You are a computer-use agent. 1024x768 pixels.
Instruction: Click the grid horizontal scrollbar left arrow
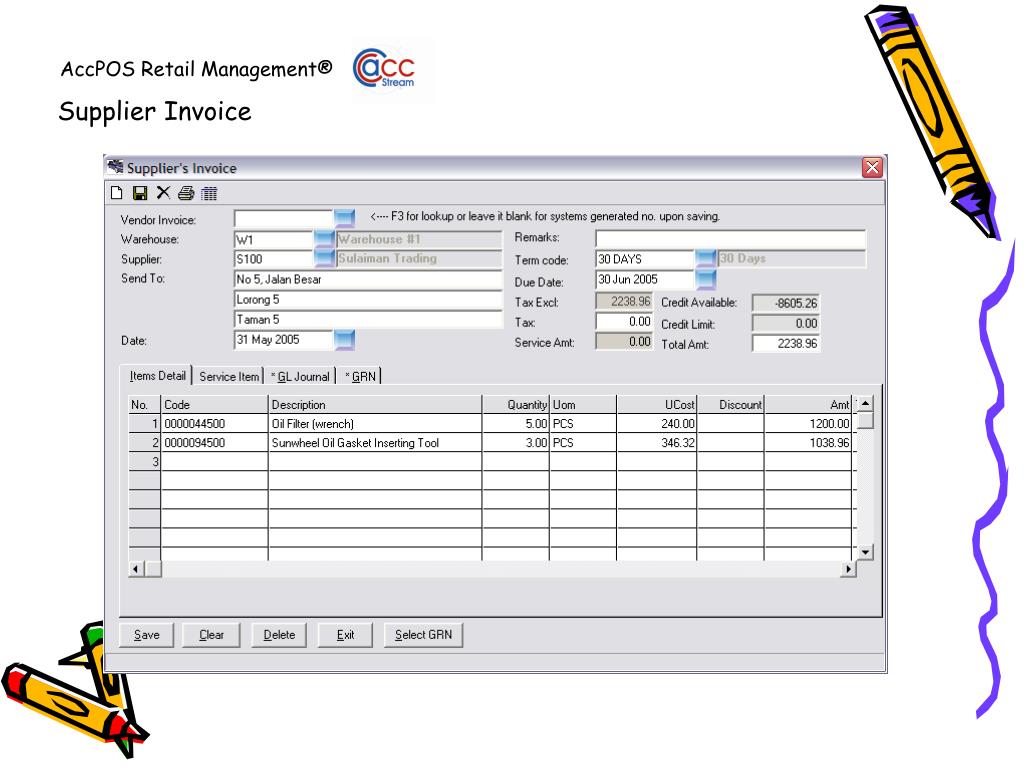click(x=136, y=569)
